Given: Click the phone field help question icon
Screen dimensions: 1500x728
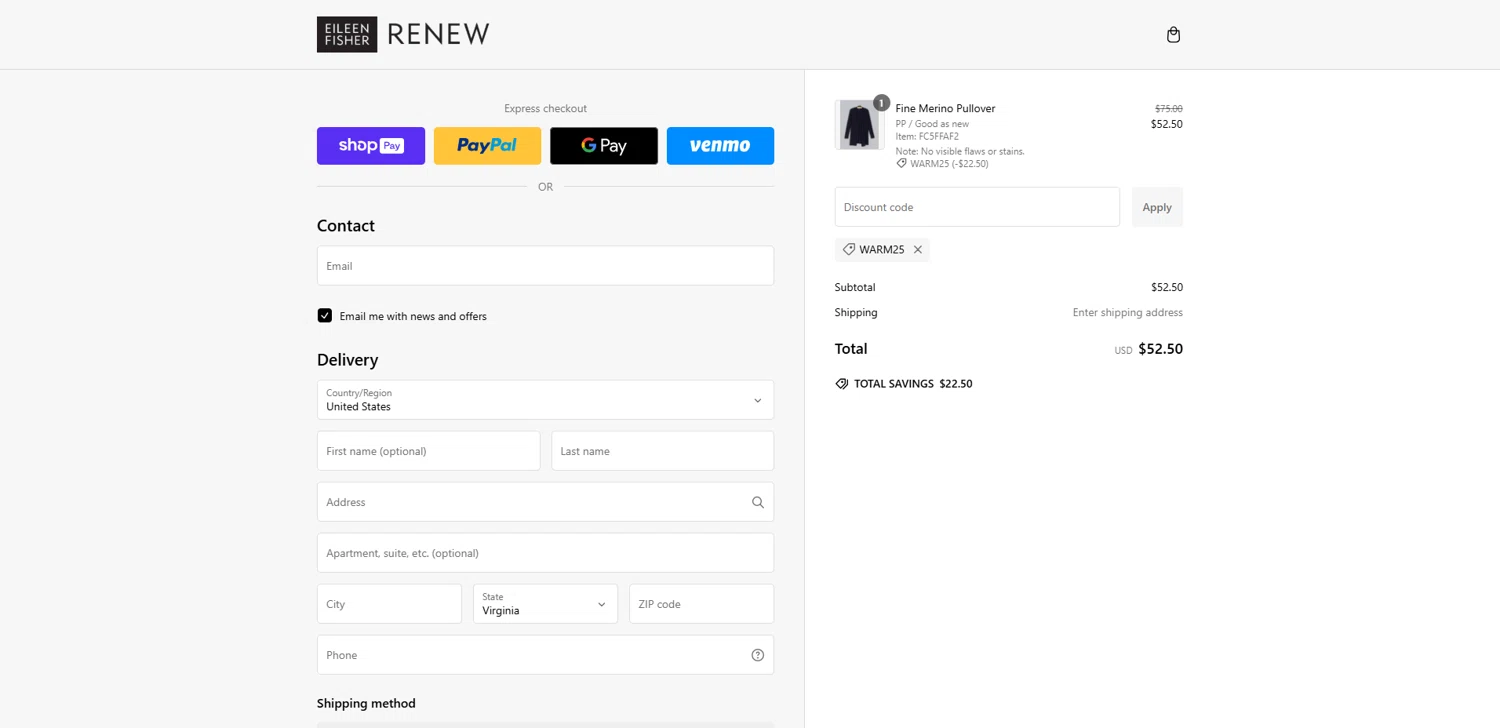Looking at the screenshot, I should coord(758,655).
